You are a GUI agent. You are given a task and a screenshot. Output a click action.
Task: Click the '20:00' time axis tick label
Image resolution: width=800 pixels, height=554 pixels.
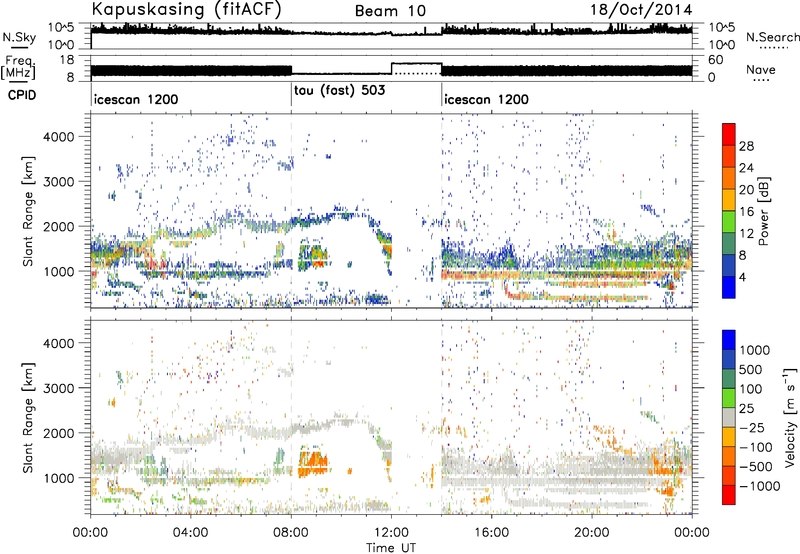(592, 533)
